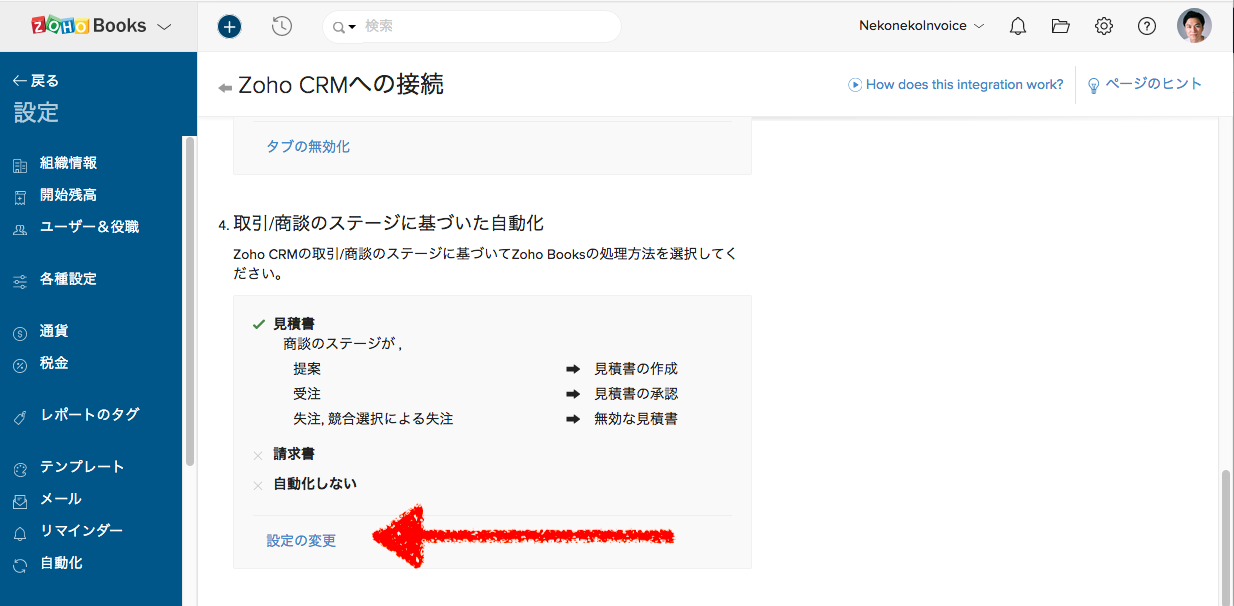Click the 見積書の承認 text
Image resolution: width=1234 pixels, height=606 pixels.
click(x=636, y=394)
